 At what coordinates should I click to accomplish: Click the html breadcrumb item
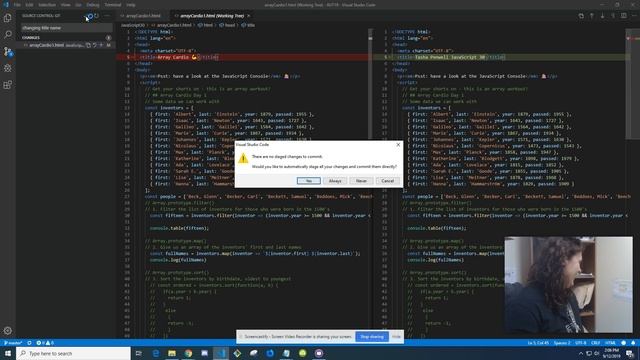pos(205,25)
